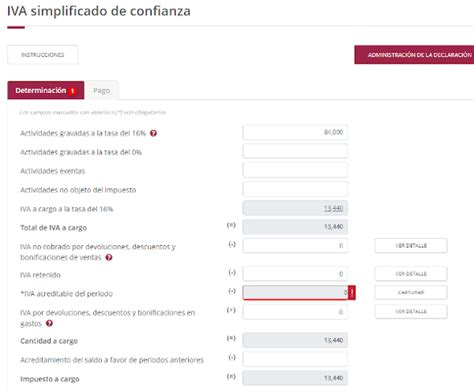Viewport: 474px width, 391px height.
Task: Click help icon beside Actividades gravadas 16%
Action: tap(153, 133)
